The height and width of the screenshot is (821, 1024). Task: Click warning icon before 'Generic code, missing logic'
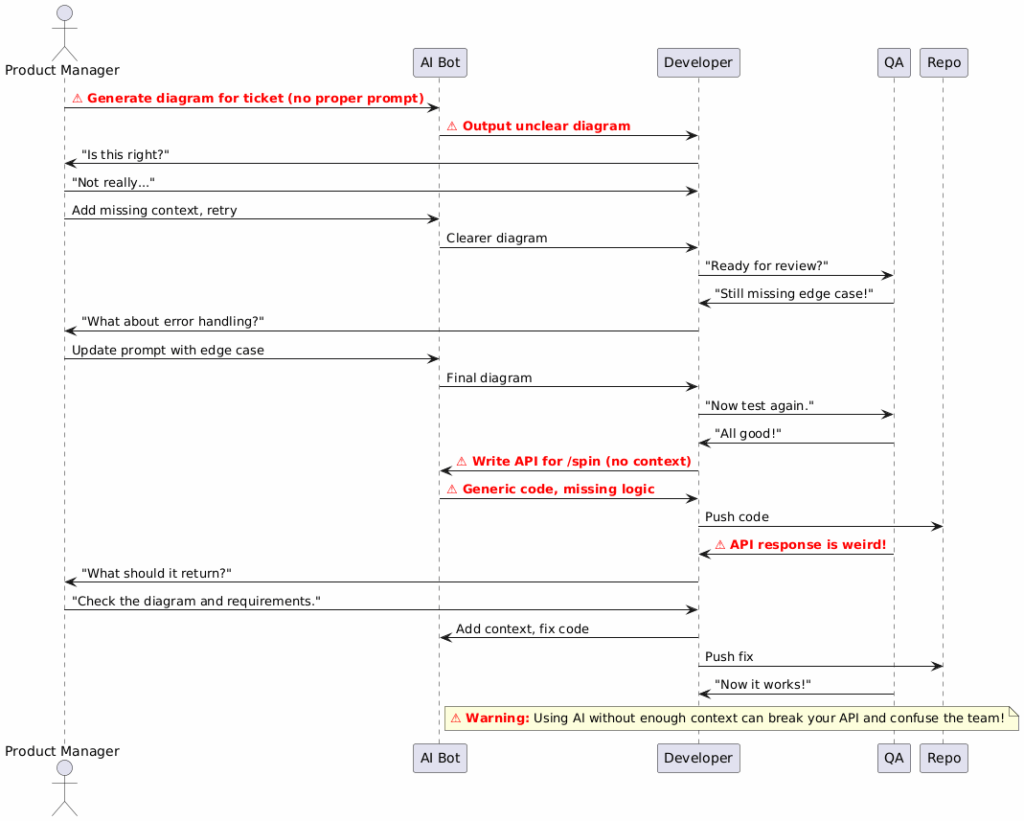pyautogui.click(x=452, y=489)
